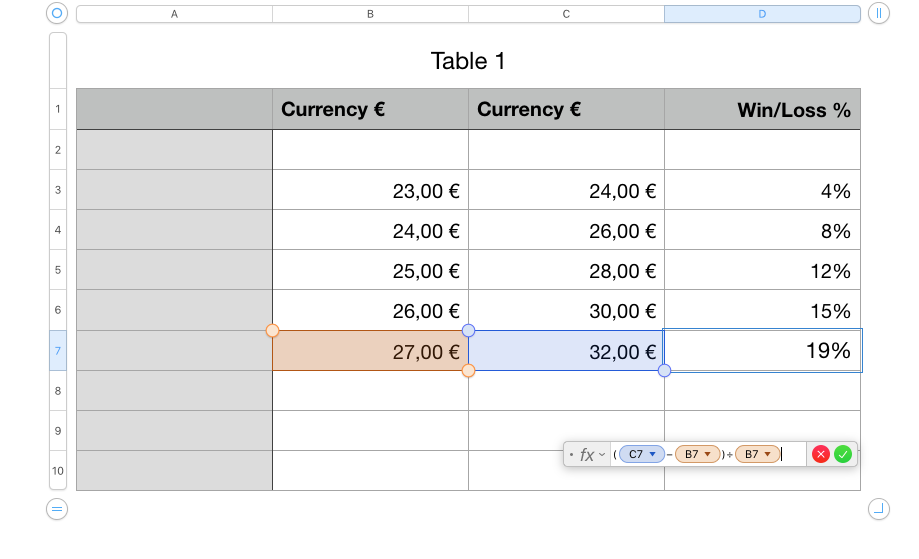This screenshot has height=559, width=919.
Task: Click the formula bar drag handle dot
Action: [571, 455]
